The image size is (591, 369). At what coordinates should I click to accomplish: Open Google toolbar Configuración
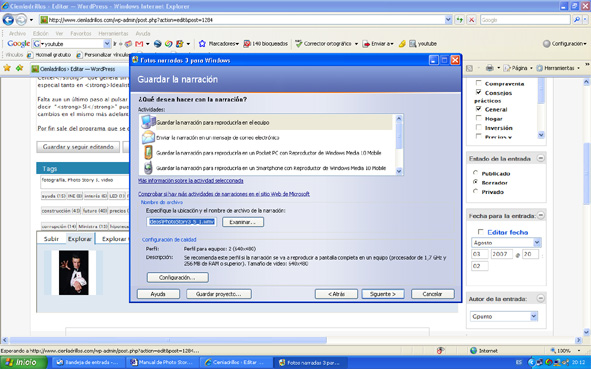[565, 44]
